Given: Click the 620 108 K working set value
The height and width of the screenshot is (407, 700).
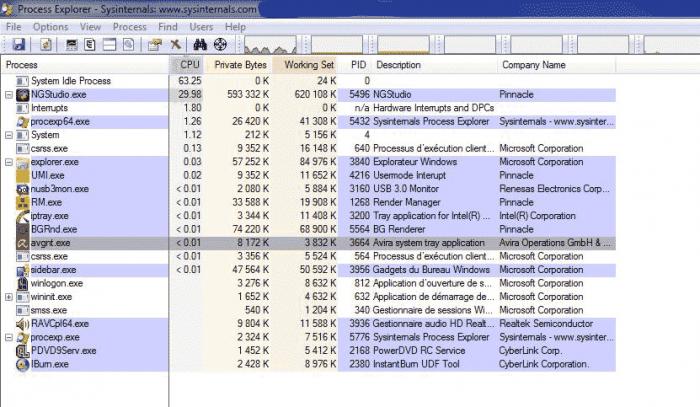Looking at the screenshot, I should (x=315, y=95).
